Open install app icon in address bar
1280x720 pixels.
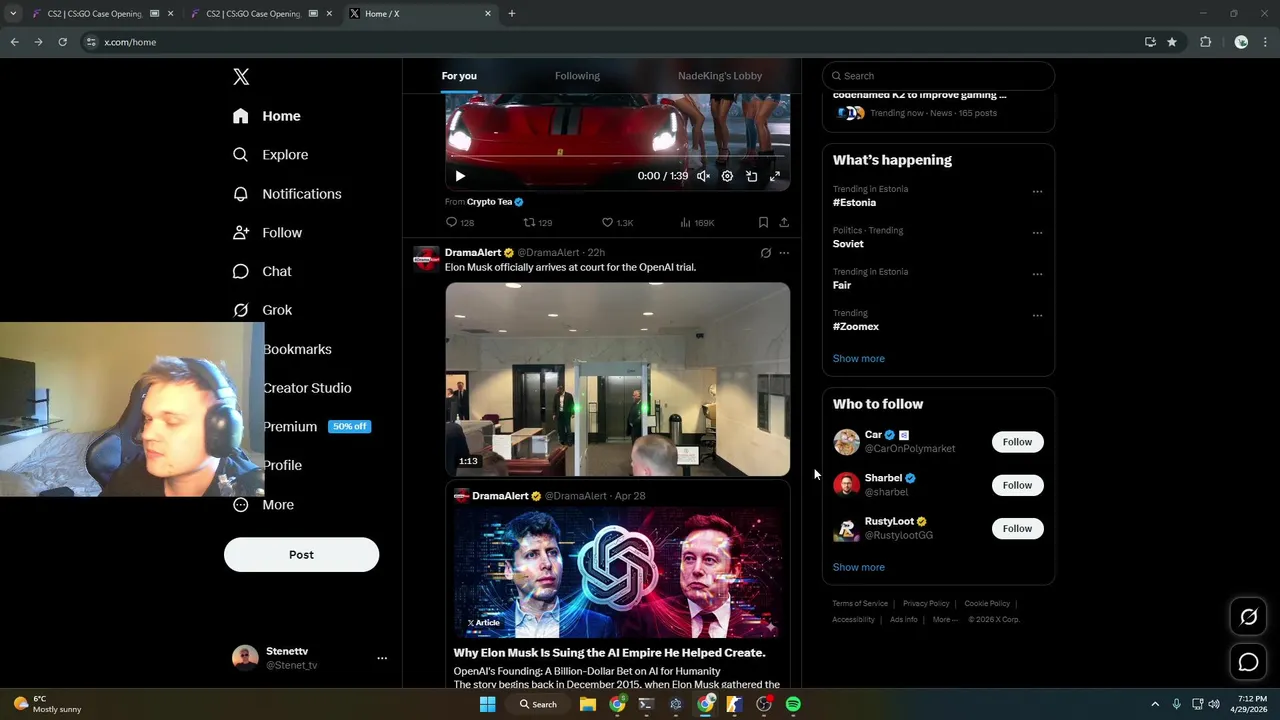tap(1150, 42)
